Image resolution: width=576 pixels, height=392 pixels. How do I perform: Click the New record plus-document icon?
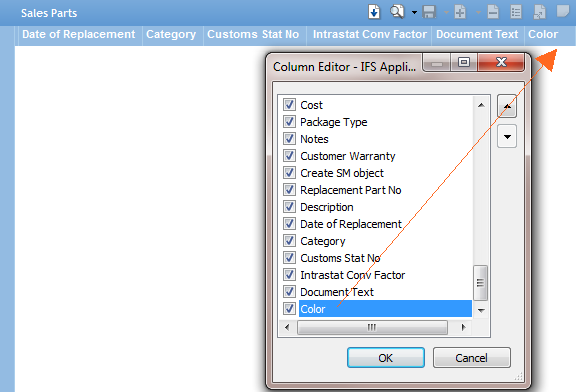coord(460,12)
